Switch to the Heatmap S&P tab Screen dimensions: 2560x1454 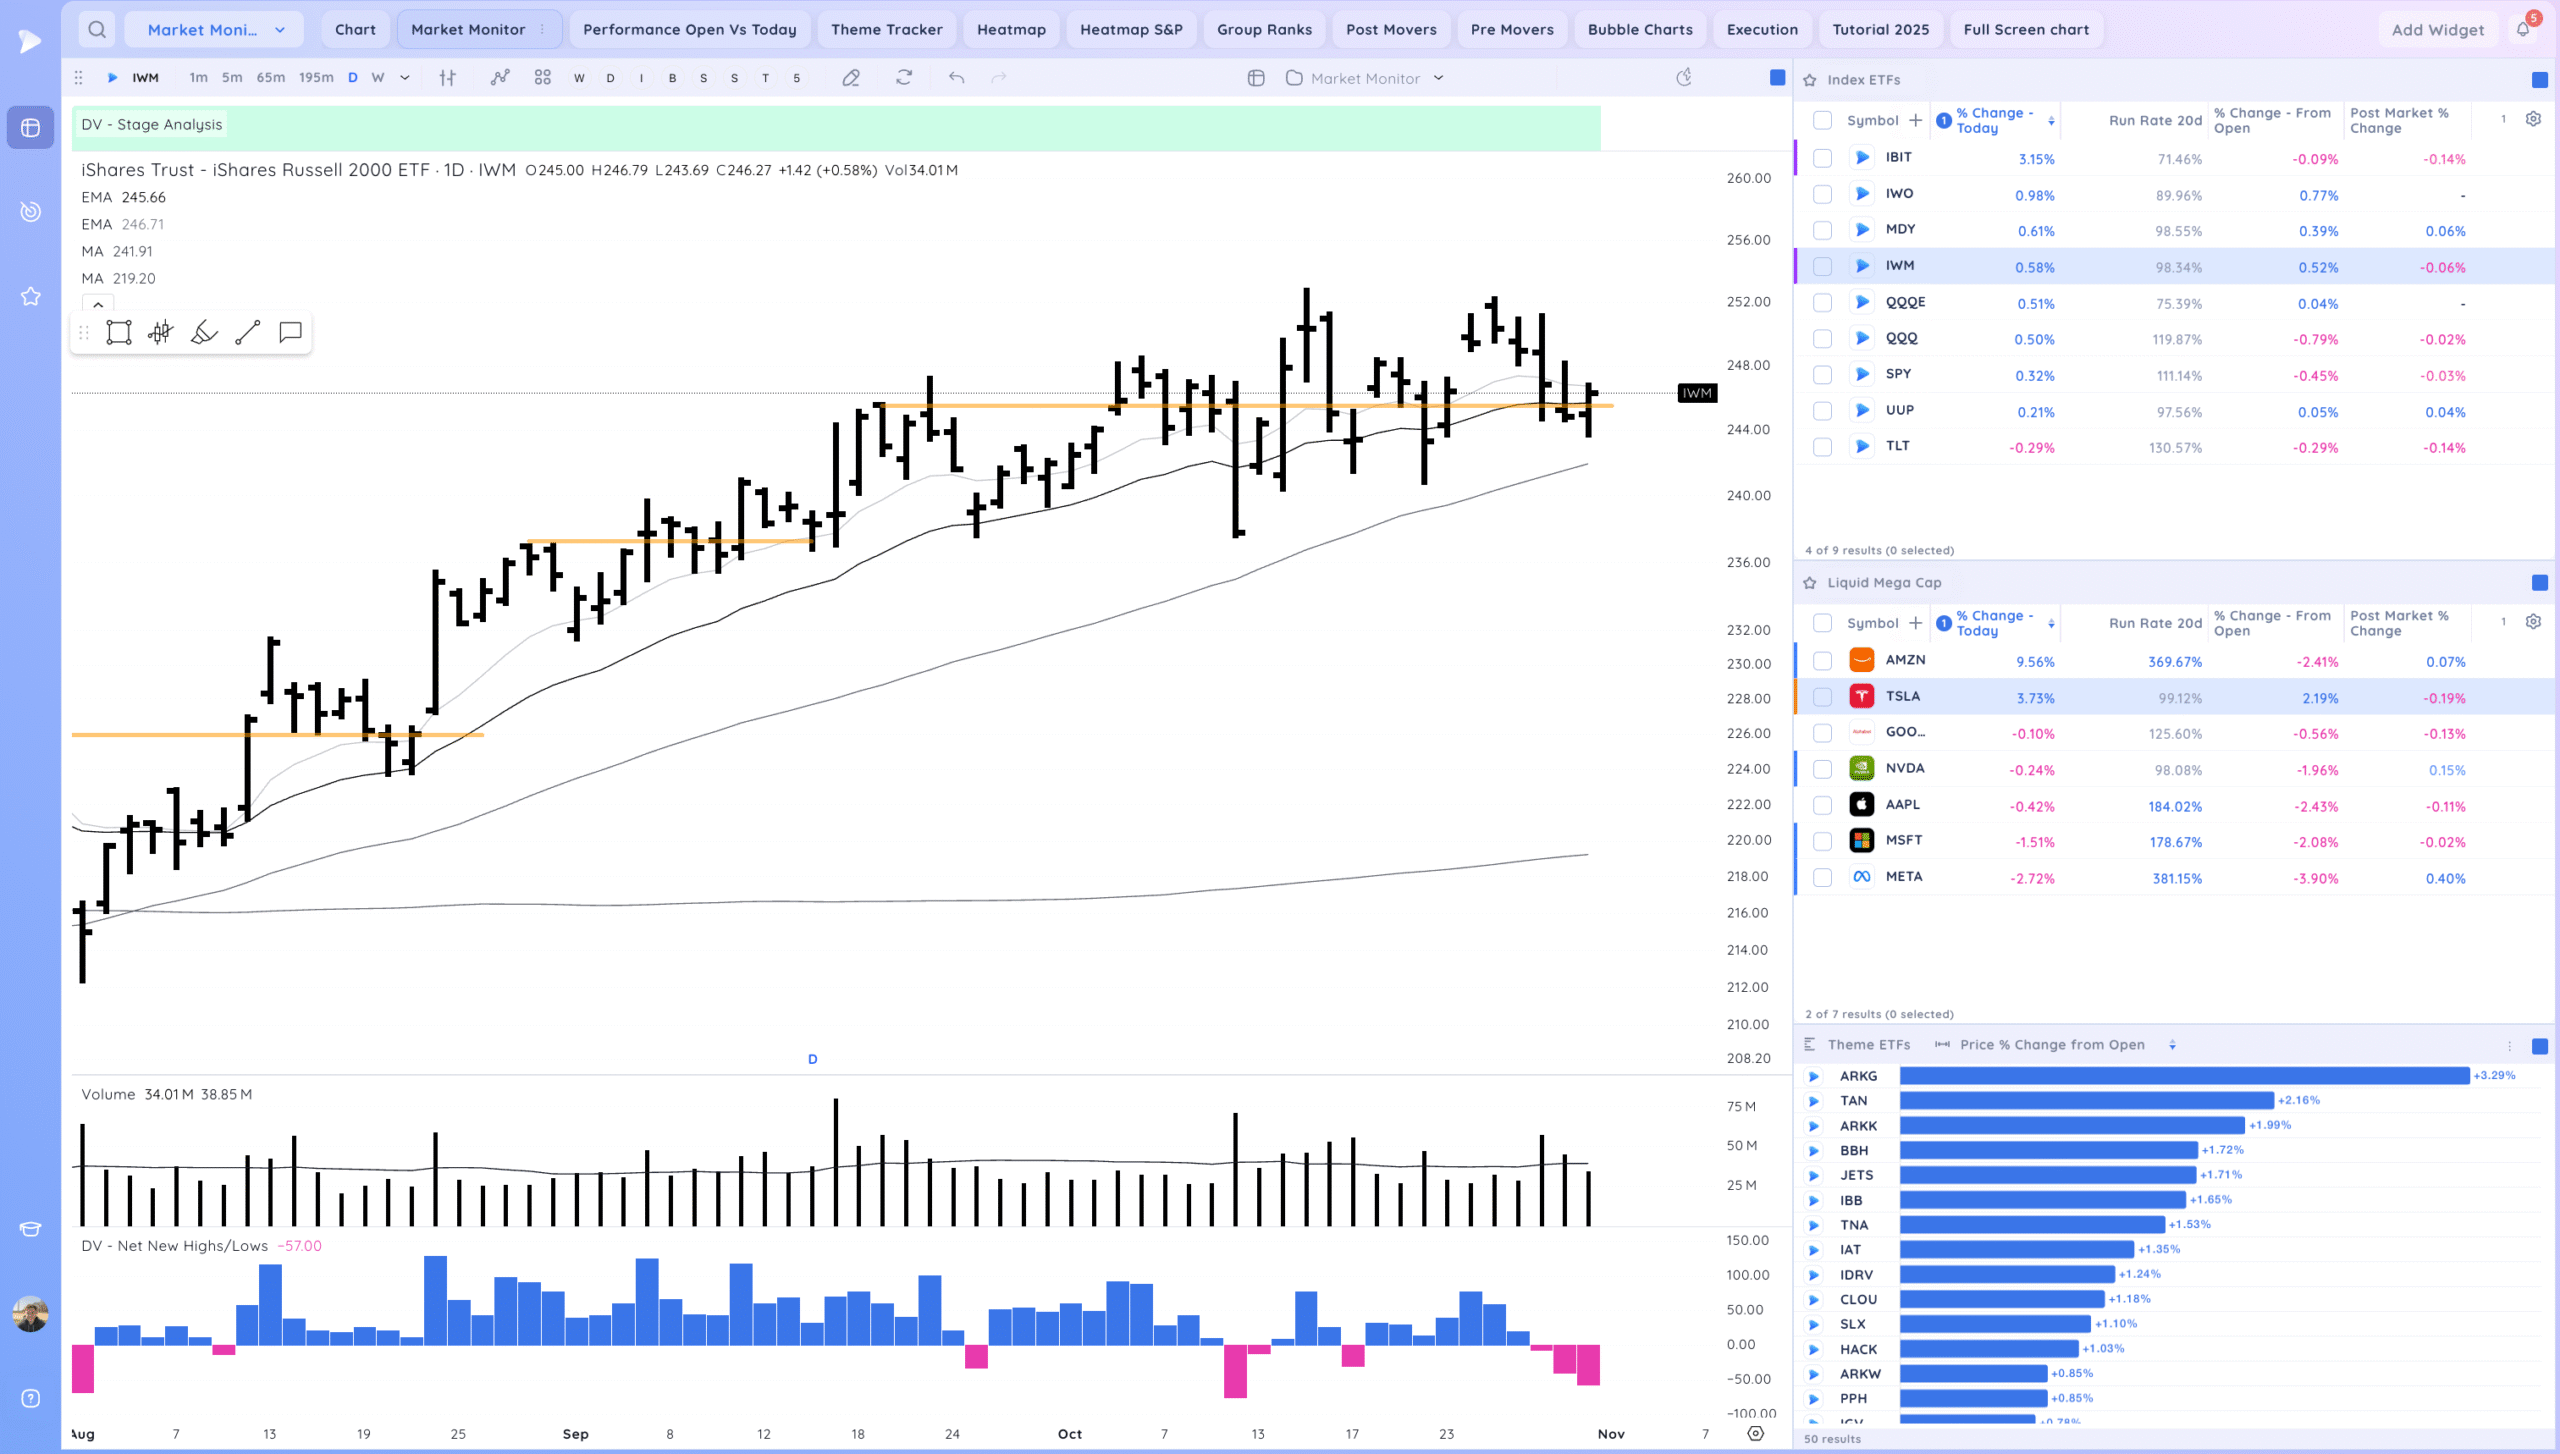click(x=1131, y=29)
